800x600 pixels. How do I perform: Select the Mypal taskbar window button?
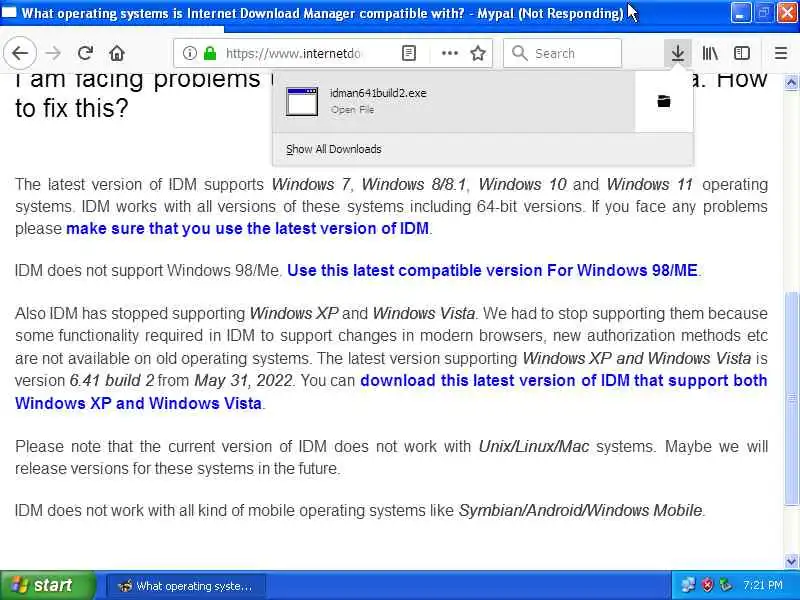pos(186,586)
